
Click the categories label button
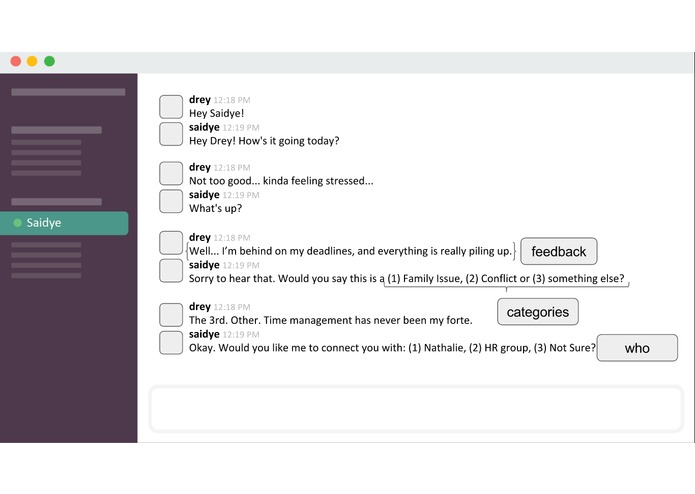tap(538, 312)
